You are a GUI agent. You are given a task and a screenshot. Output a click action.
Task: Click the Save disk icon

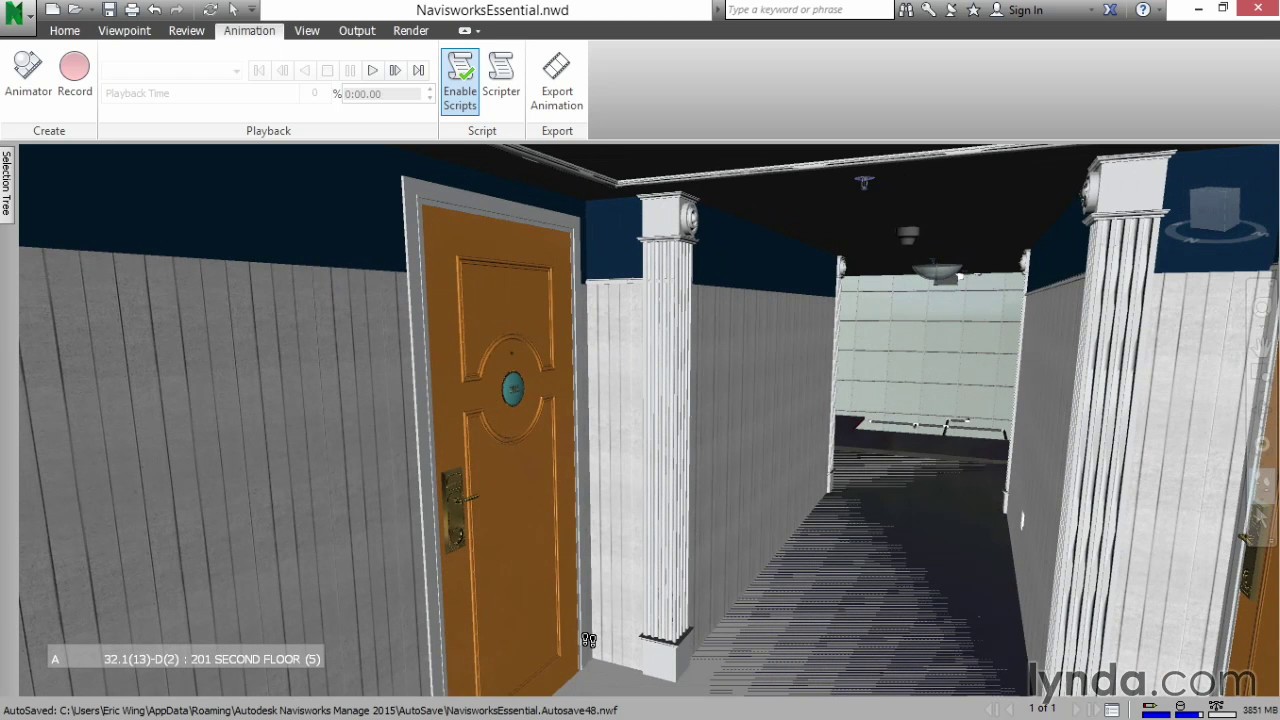109,10
